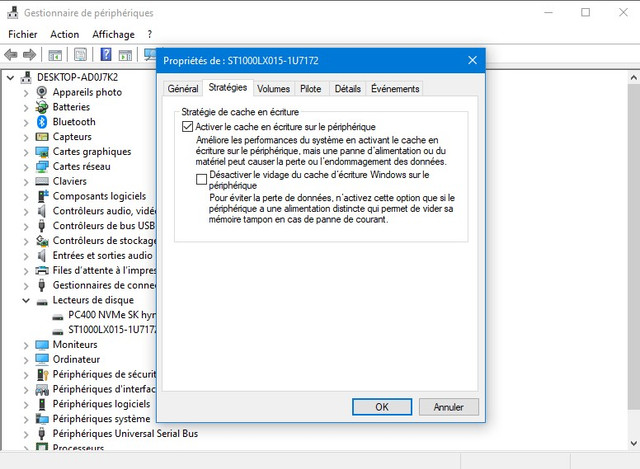Click the vertical scrollbar thumb
The width and height of the screenshot is (640, 469).
[633, 247]
